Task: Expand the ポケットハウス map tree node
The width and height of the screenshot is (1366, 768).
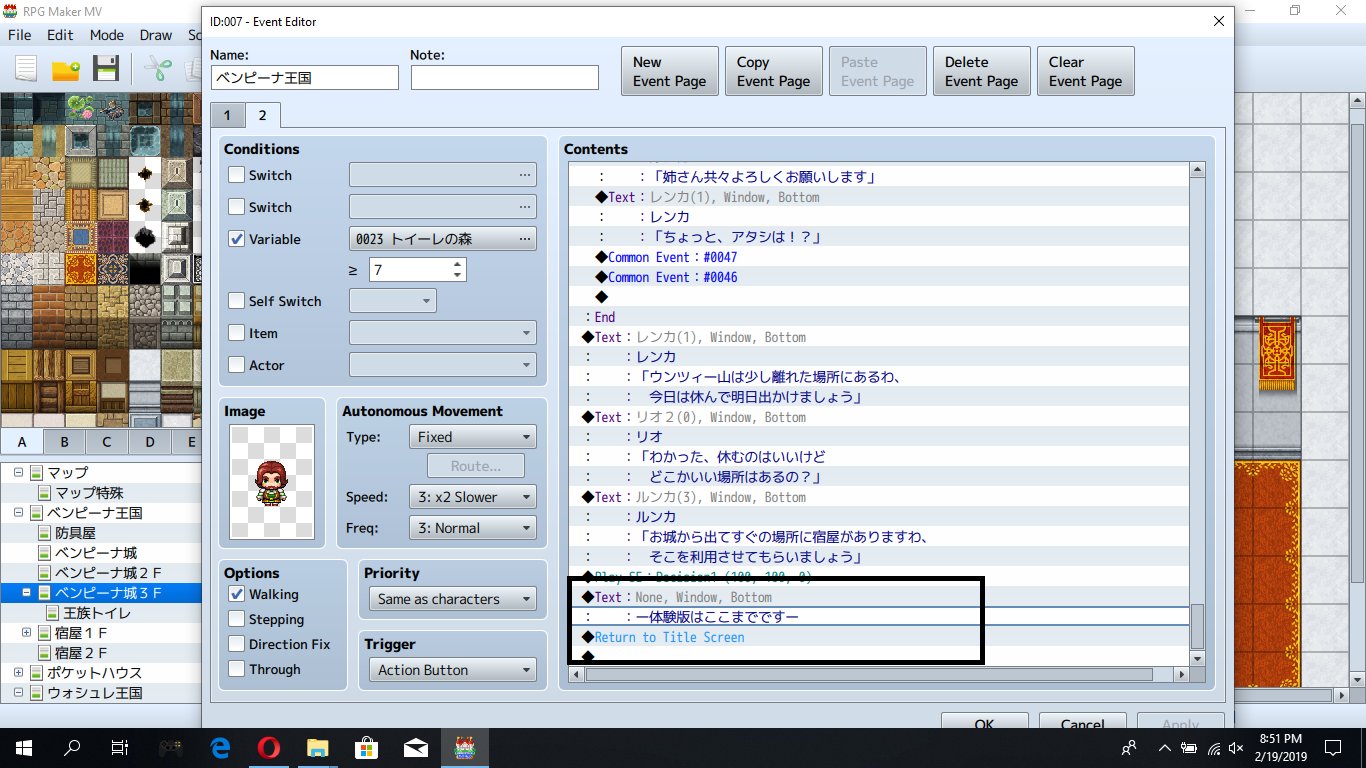Action: tap(18, 672)
